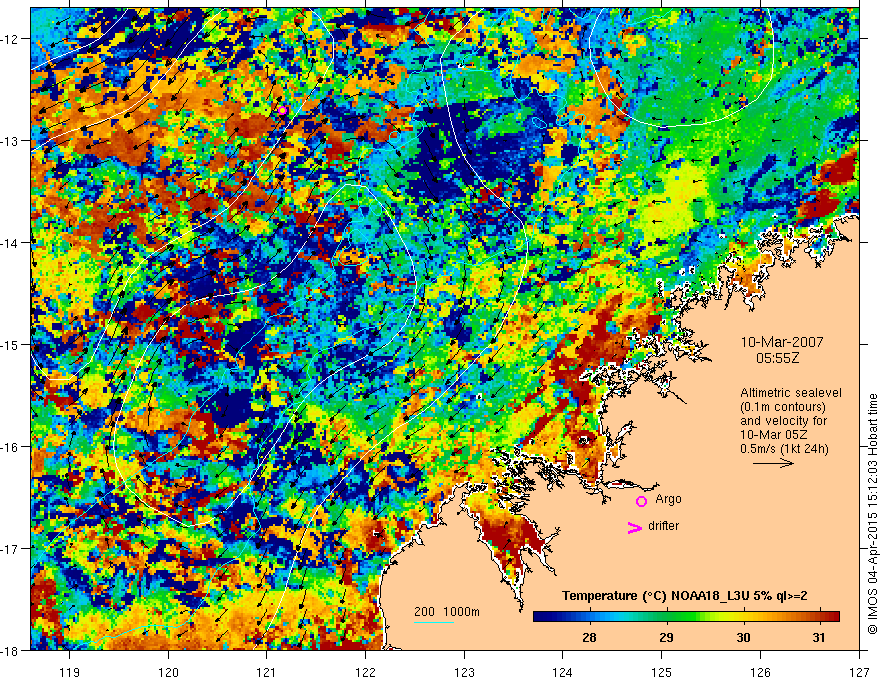Click the longitude axis label 123
880x680 pixels.
(464, 672)
